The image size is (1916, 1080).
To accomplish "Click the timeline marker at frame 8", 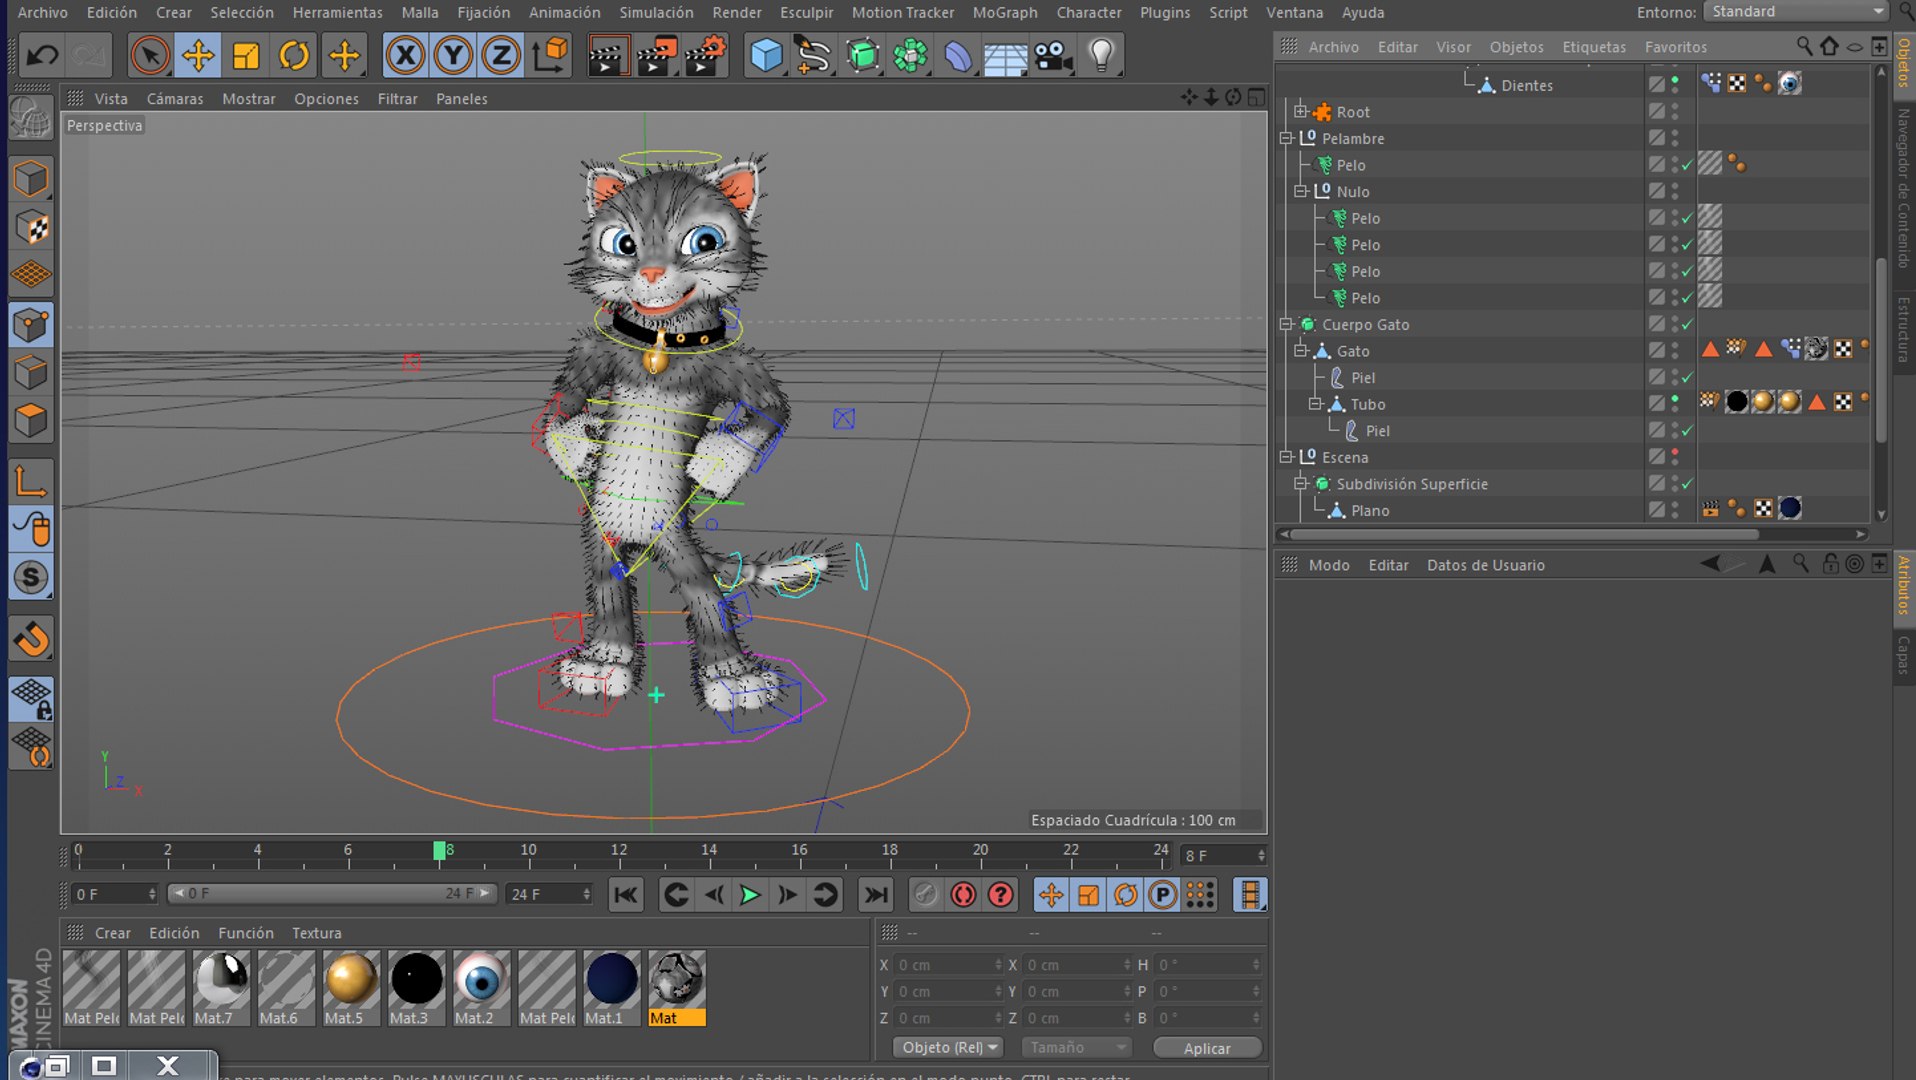I will (x=439, y=850).
